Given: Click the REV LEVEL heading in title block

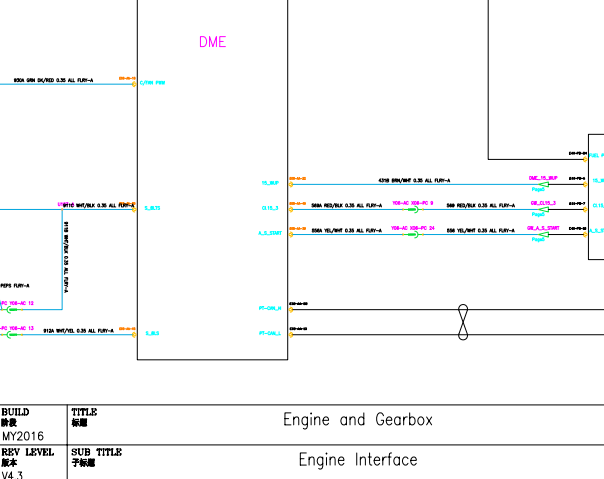Looking at the screenshot, I should [28, 452].
